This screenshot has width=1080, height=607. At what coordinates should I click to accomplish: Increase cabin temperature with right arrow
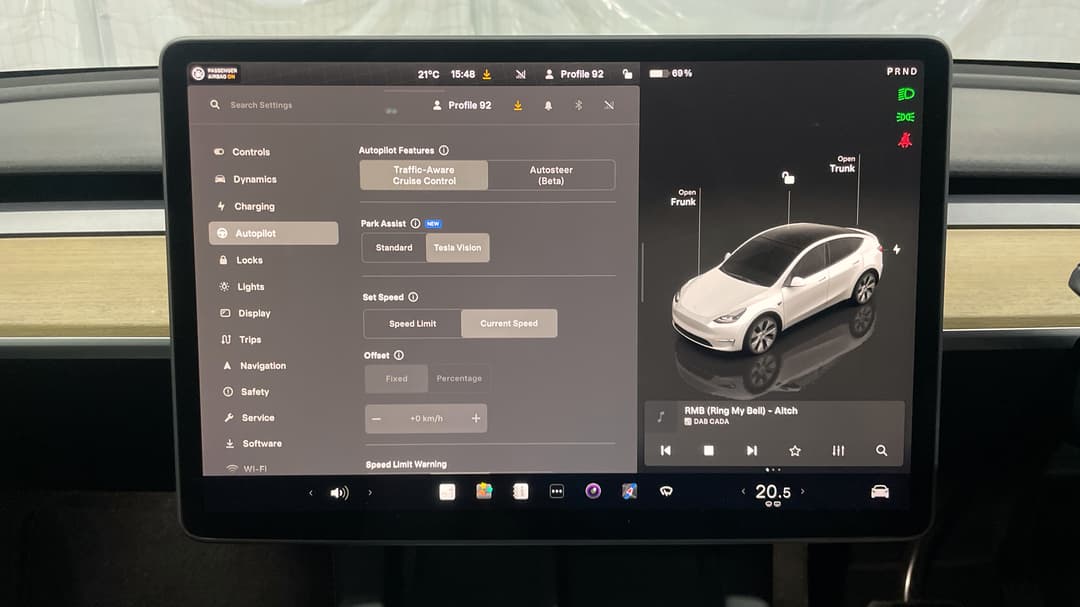tap(802, 491)
